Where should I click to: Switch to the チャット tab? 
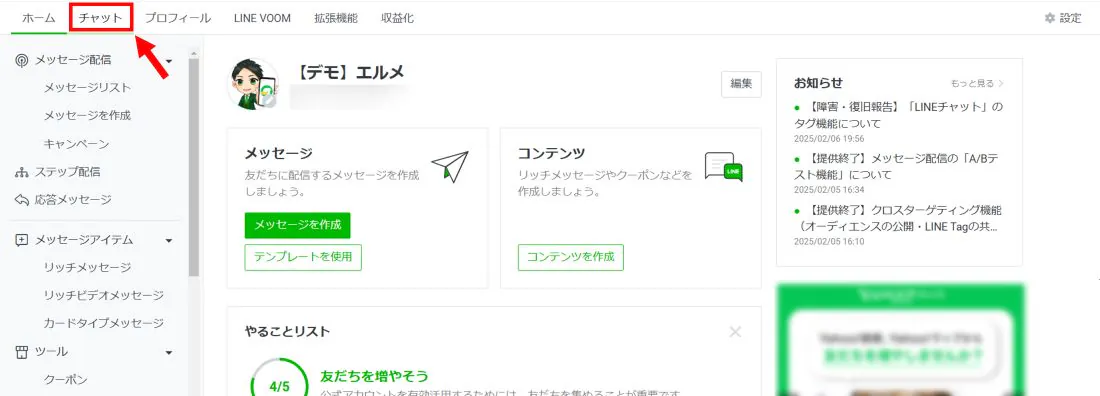(101, 18)
